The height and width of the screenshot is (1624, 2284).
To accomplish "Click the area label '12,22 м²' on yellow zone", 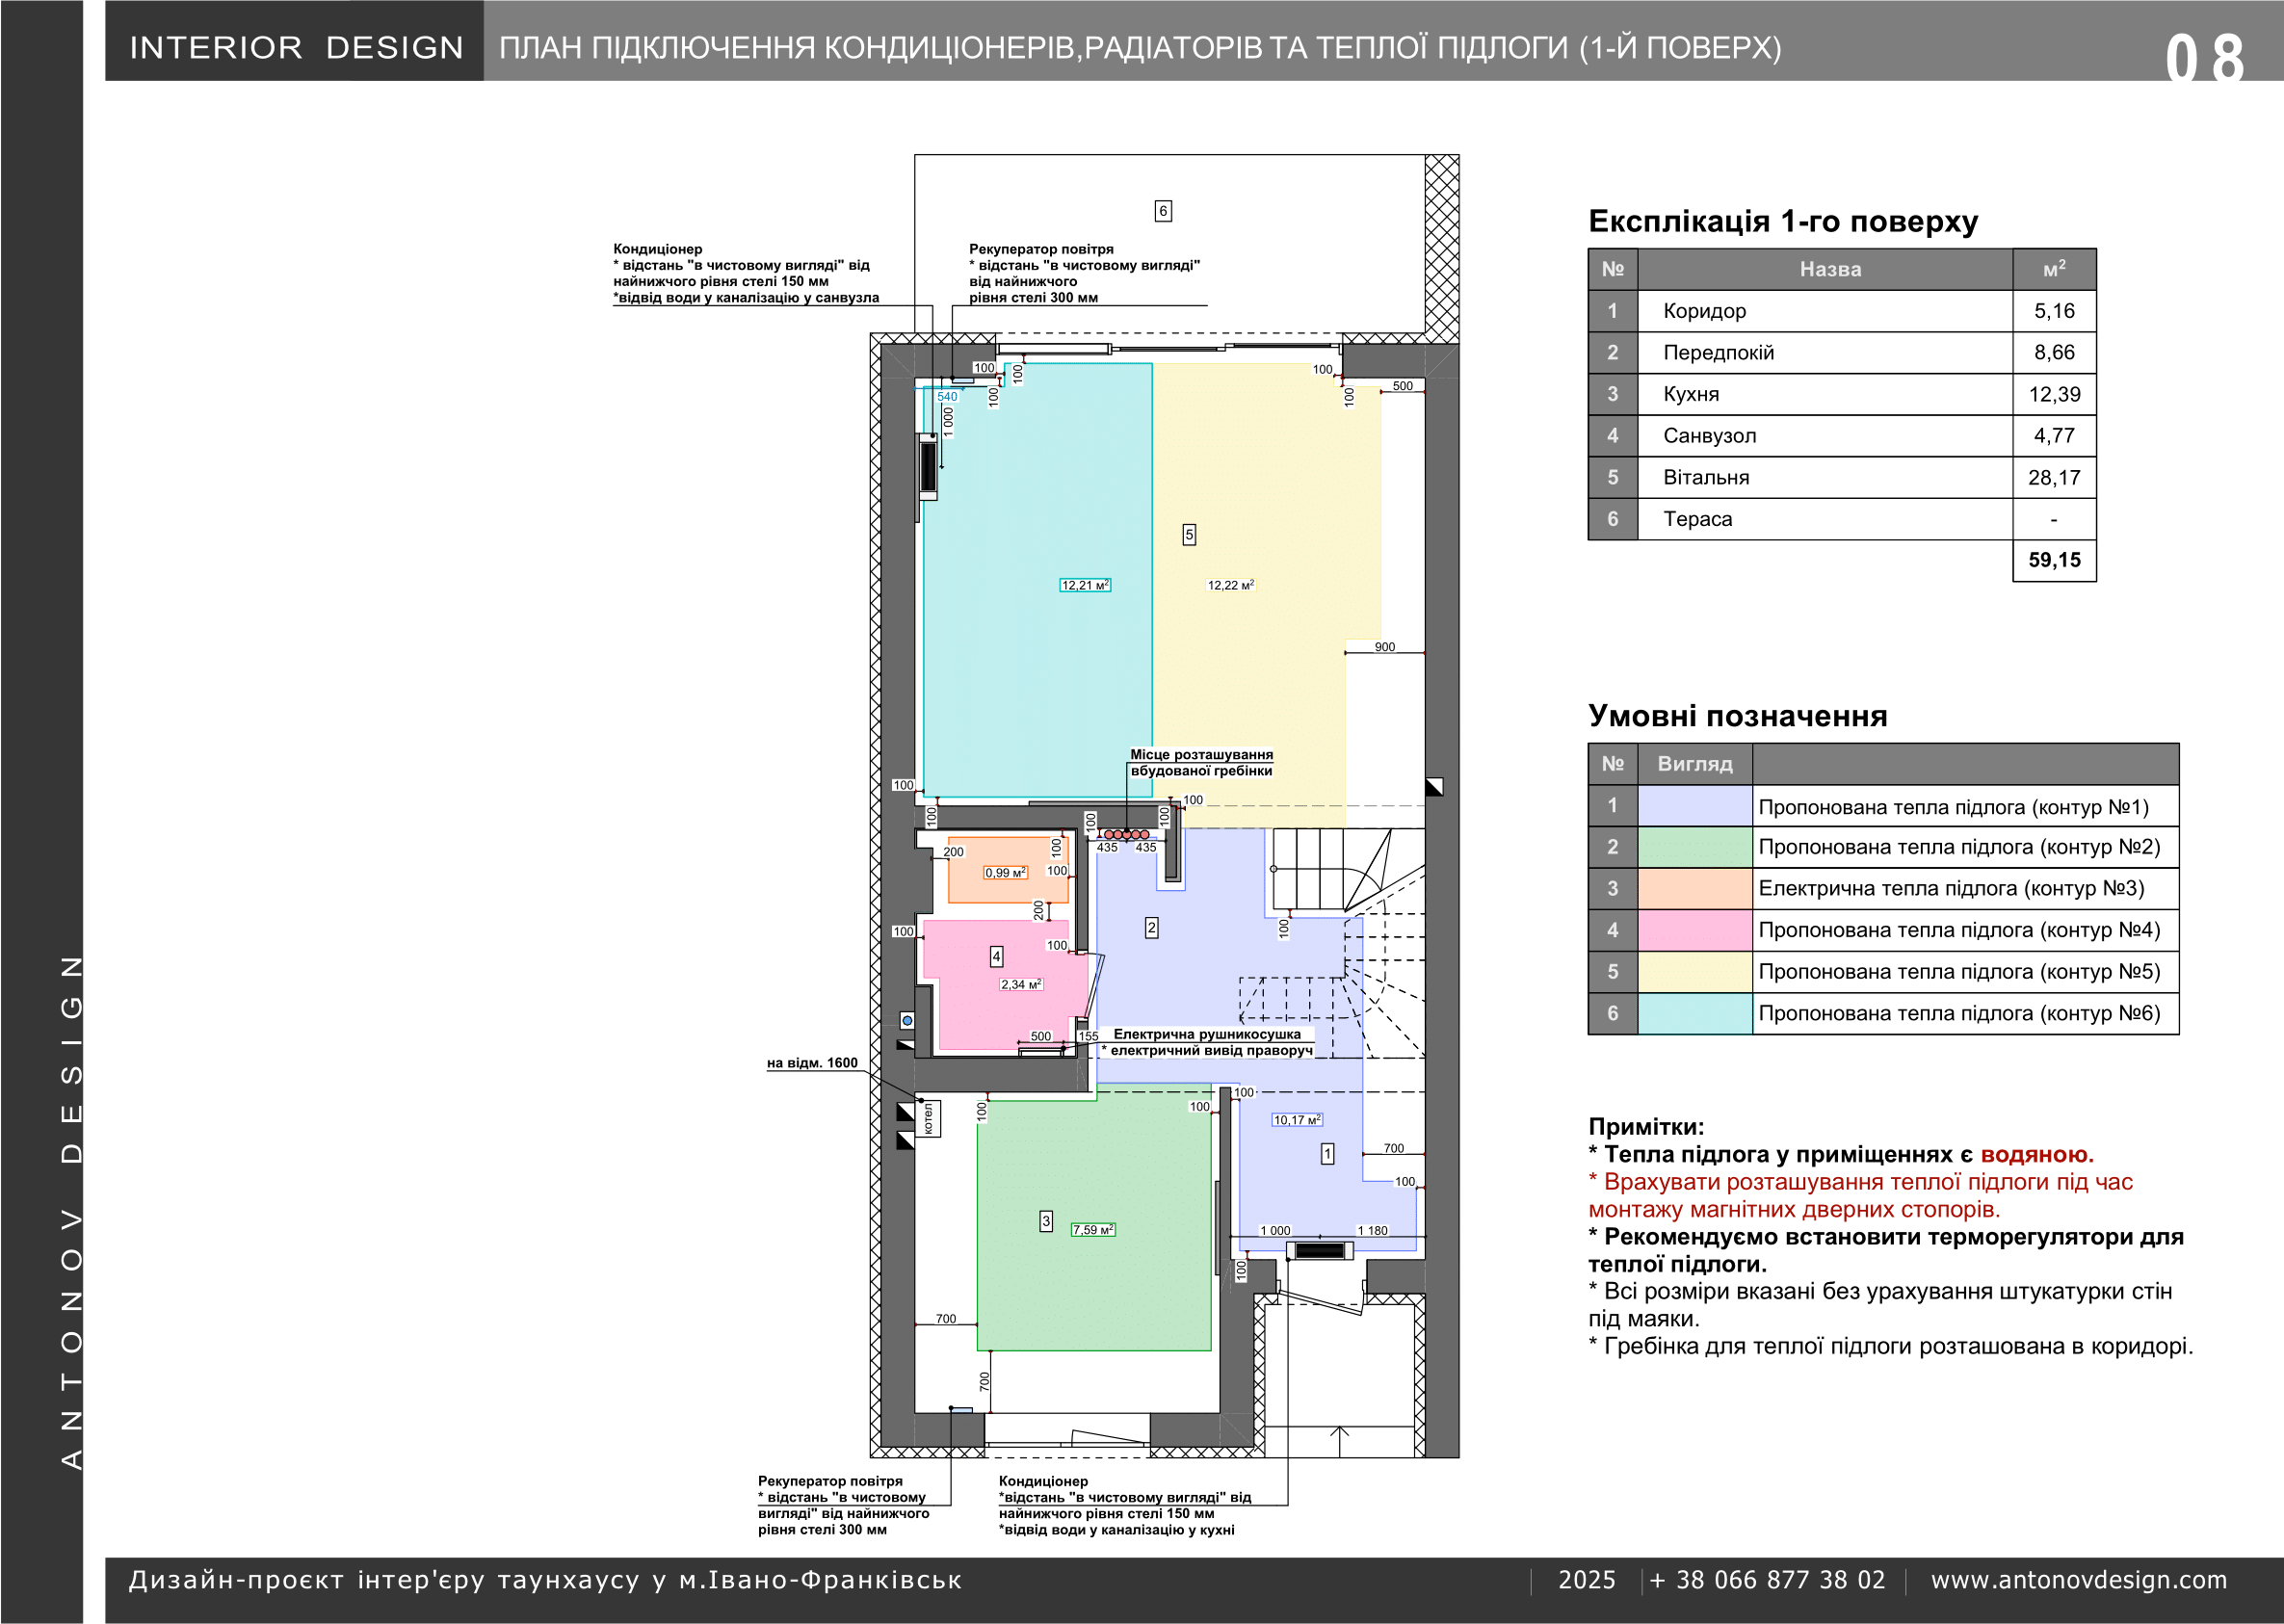I will coord(1231,585).
